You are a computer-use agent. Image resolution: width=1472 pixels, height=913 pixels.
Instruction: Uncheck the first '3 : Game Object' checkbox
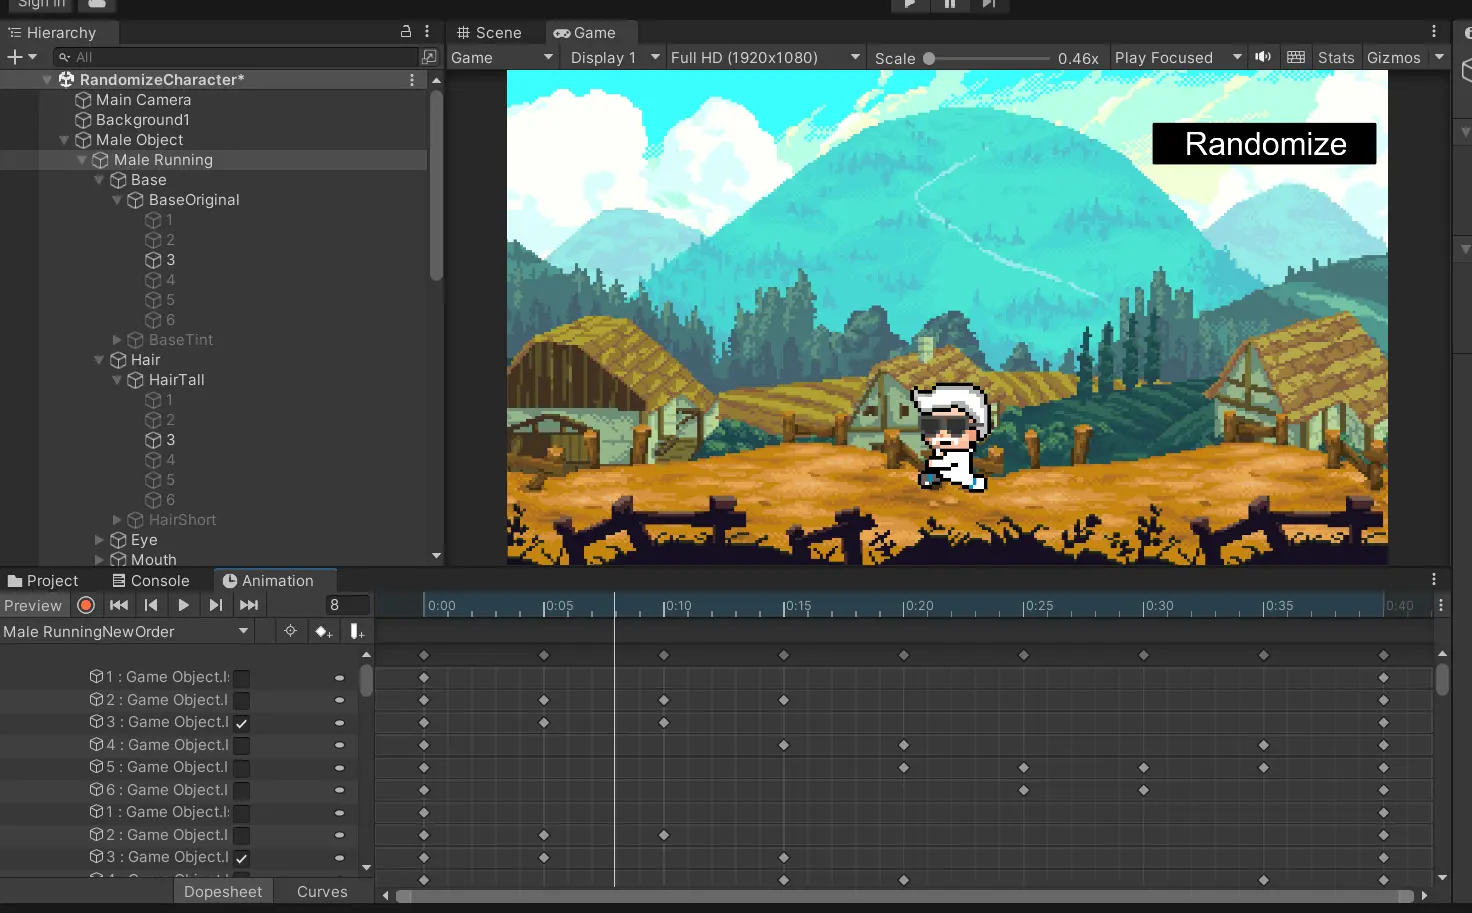242,723
